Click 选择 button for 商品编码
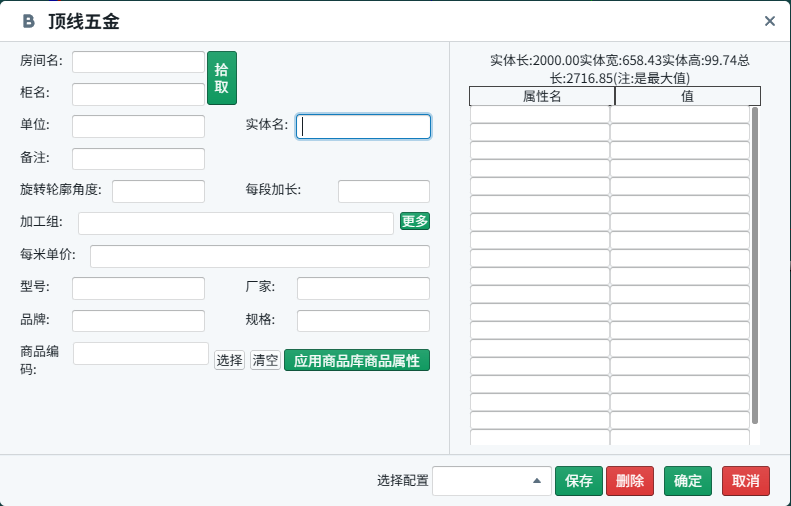The height and width of the screenshot is (506, 791). point(230,360)
